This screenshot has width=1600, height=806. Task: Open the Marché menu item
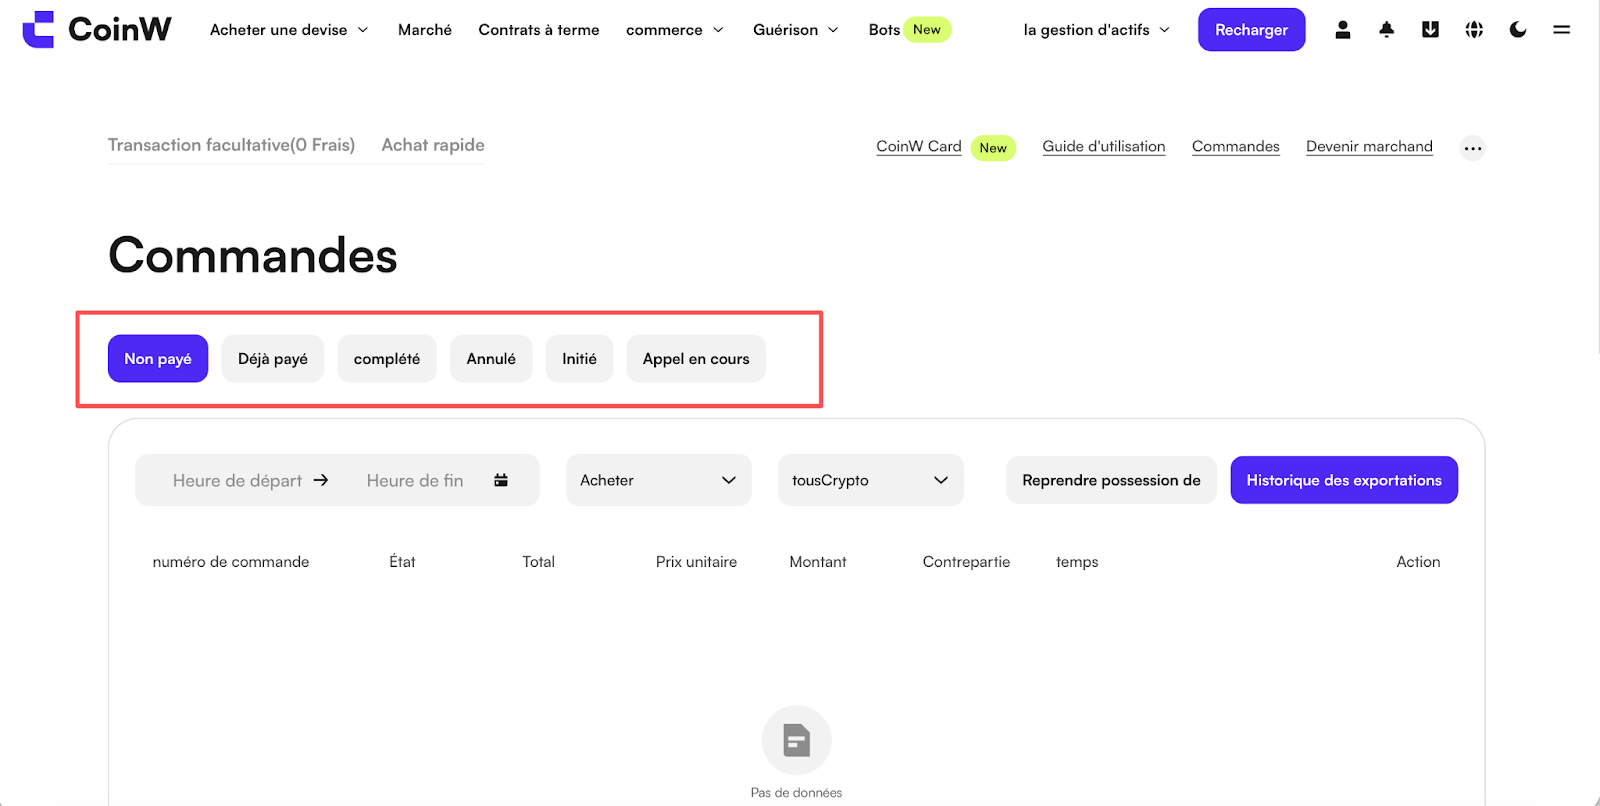click(x=425, y=30)
